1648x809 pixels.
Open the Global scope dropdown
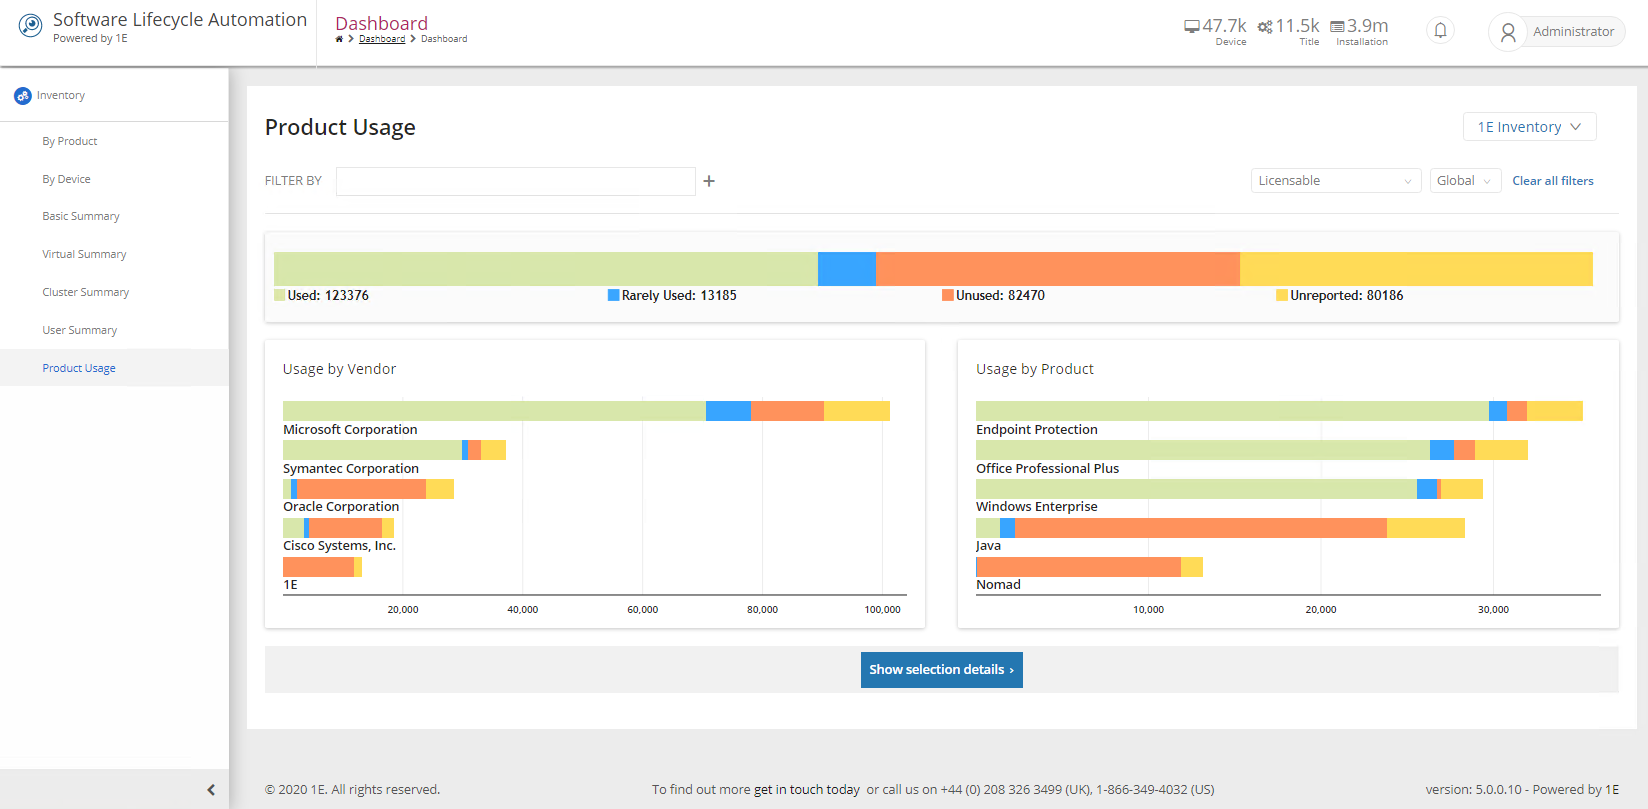point(1464,181)
